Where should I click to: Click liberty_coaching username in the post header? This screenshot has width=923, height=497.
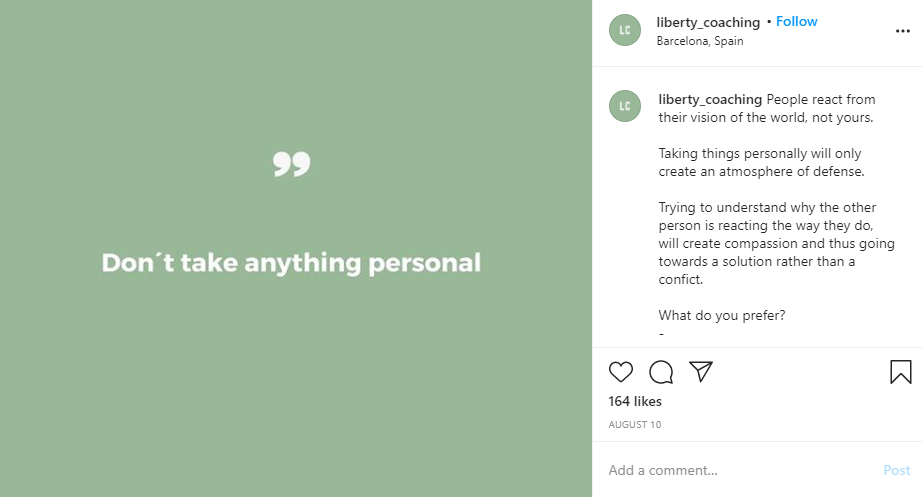[707, 21]
